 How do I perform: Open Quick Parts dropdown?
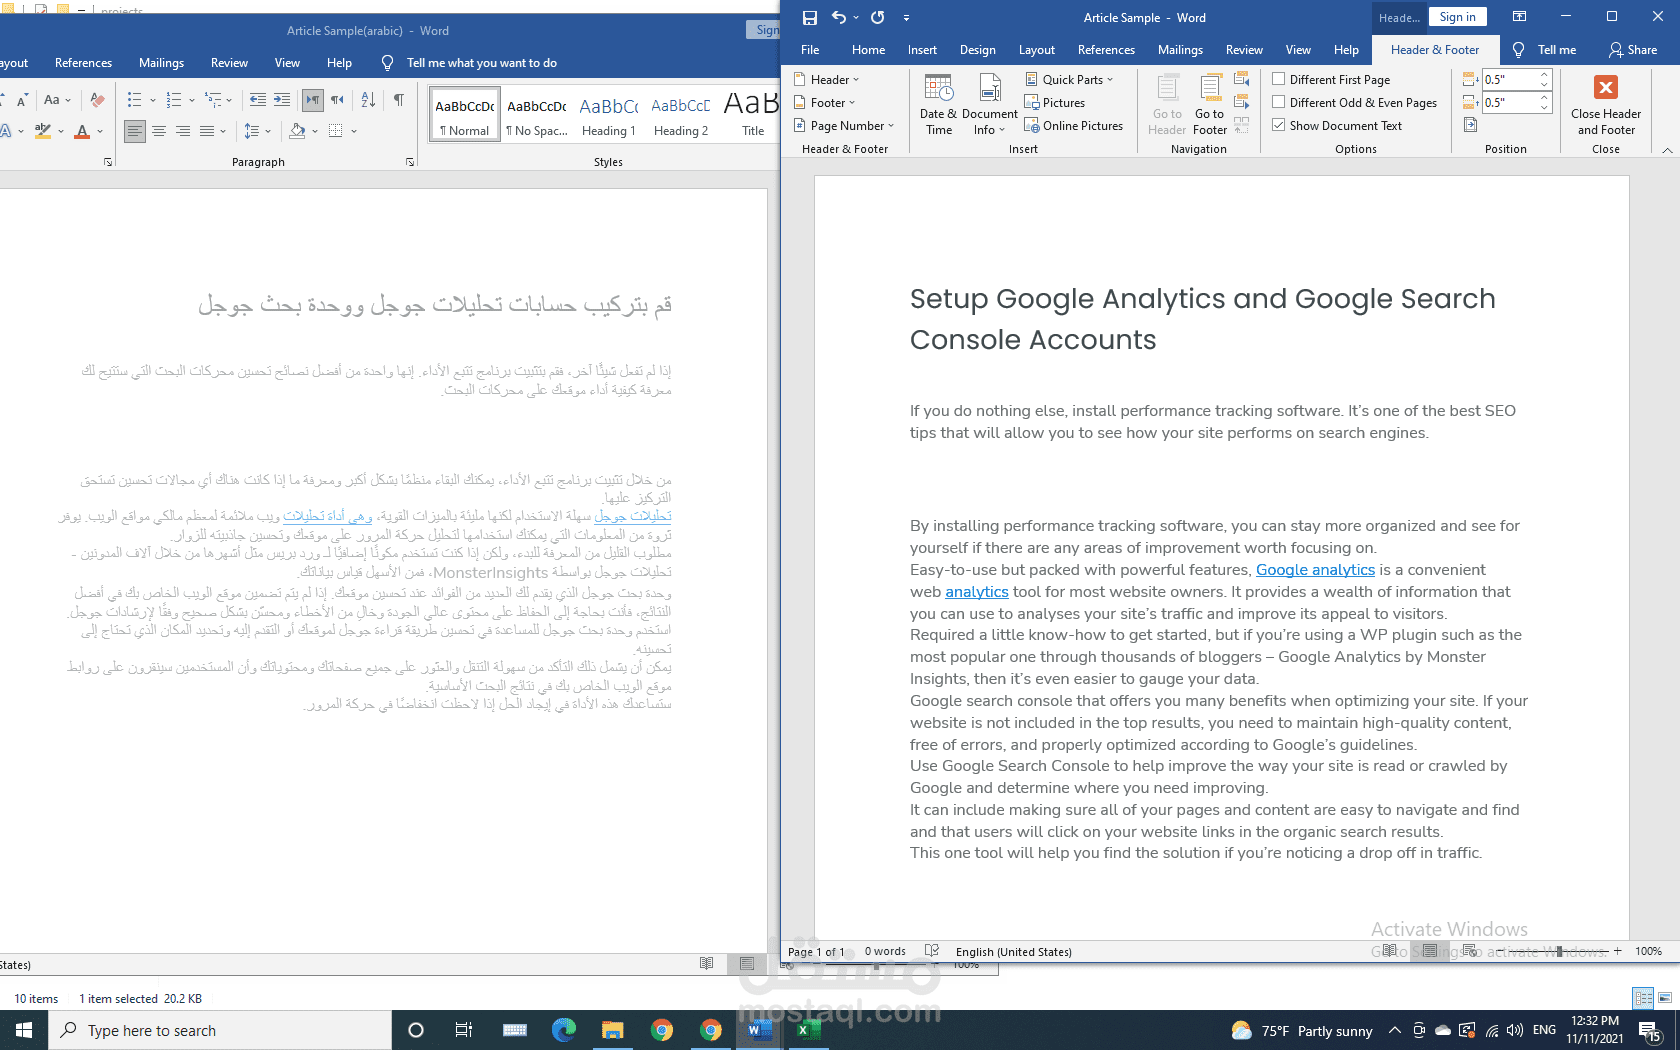tap(1069, 79)
